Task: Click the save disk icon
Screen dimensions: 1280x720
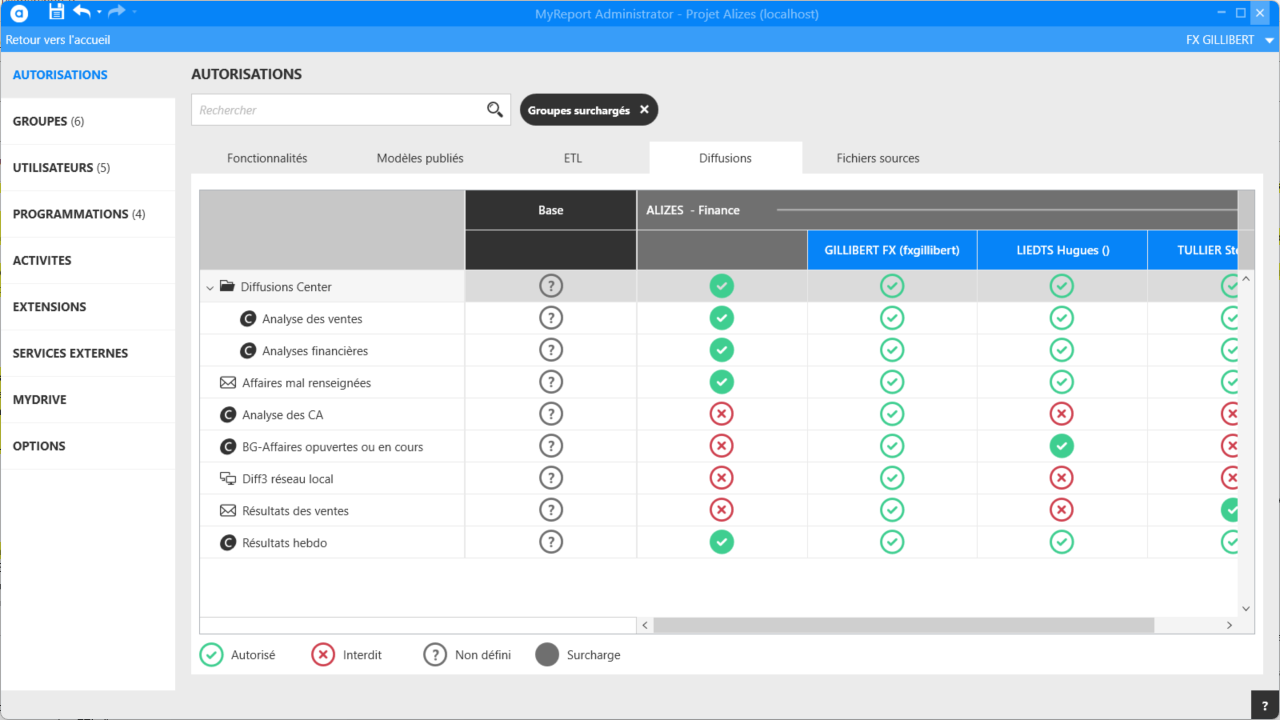Action: (x=56, y=12)
